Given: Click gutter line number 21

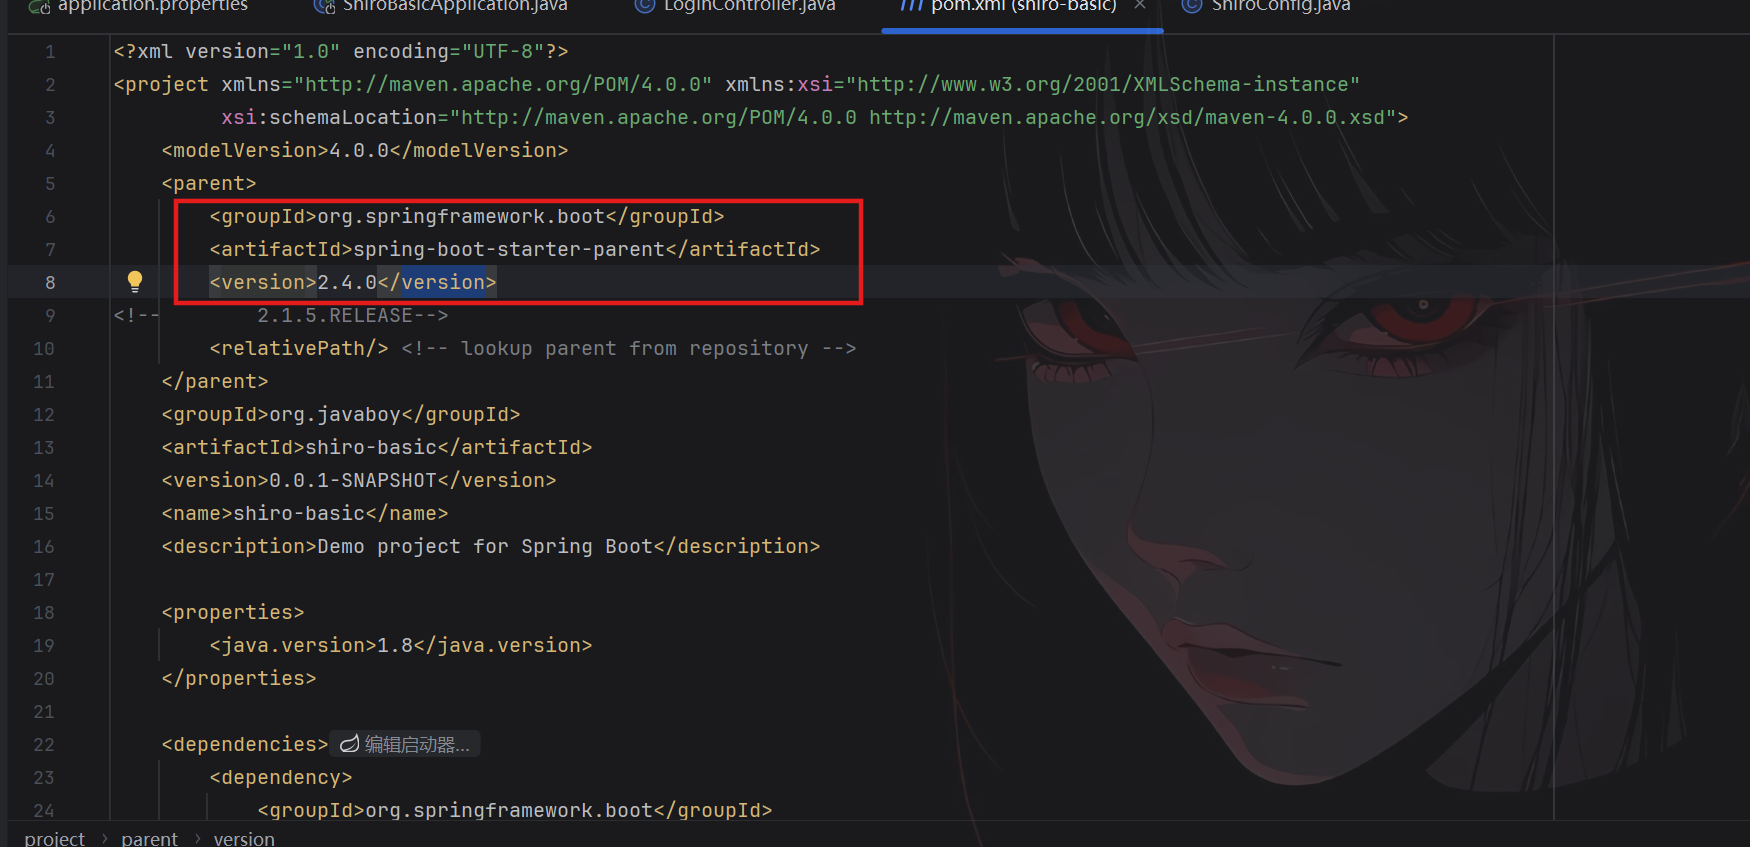Looking at the screenshot, I should click(44, 712).
